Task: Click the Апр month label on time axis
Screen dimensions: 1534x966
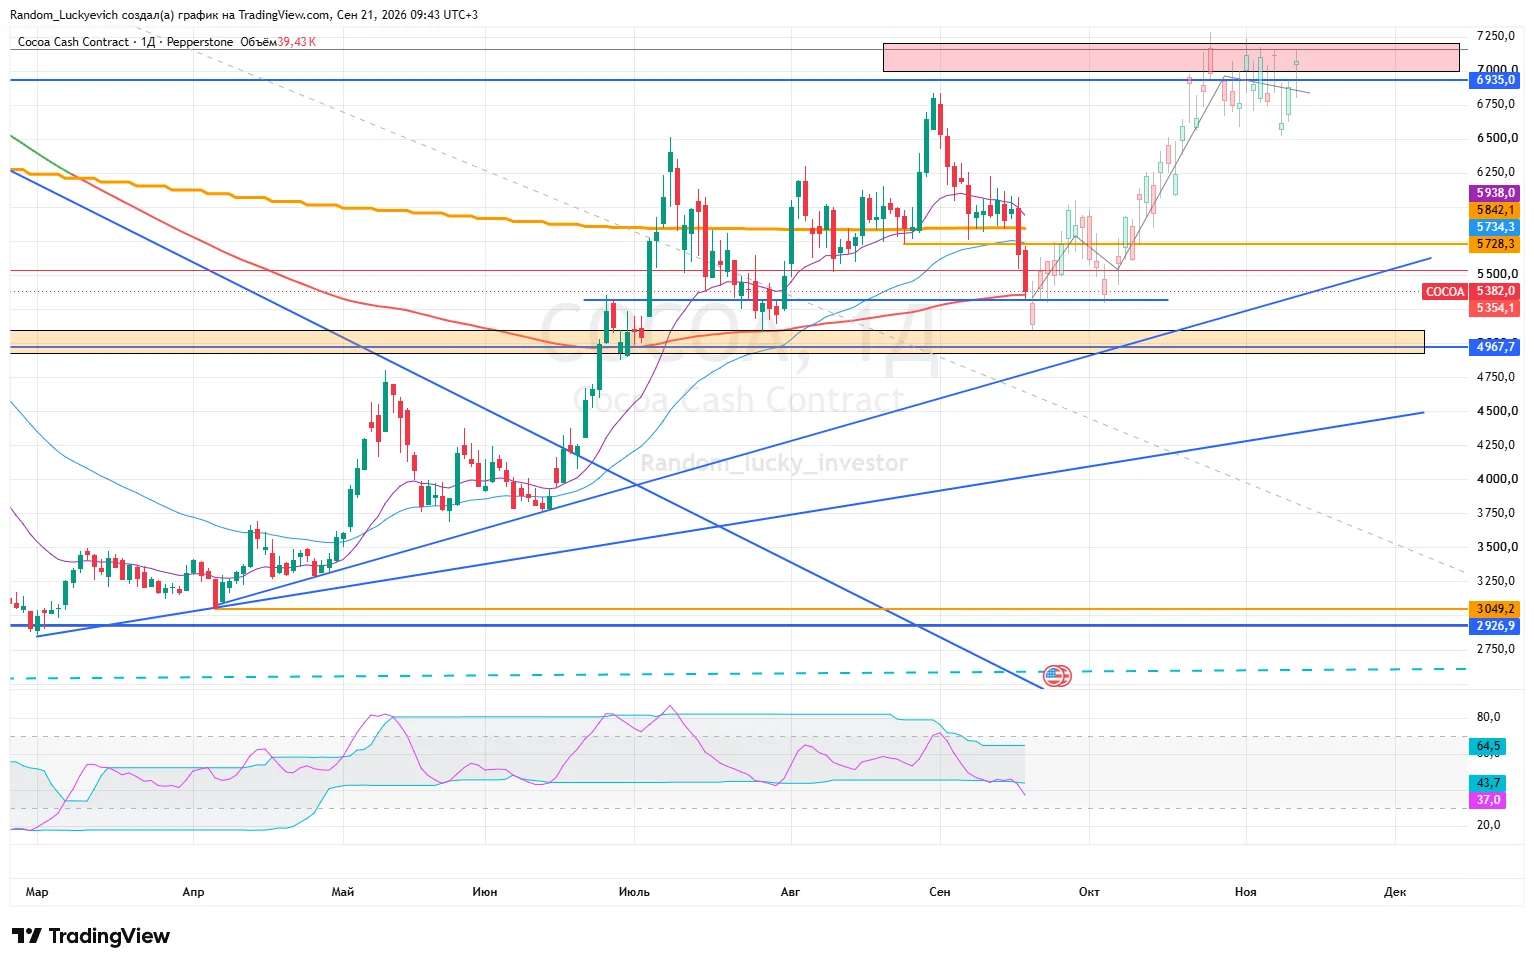Action: pyautogui.click(x=193, y=892)
